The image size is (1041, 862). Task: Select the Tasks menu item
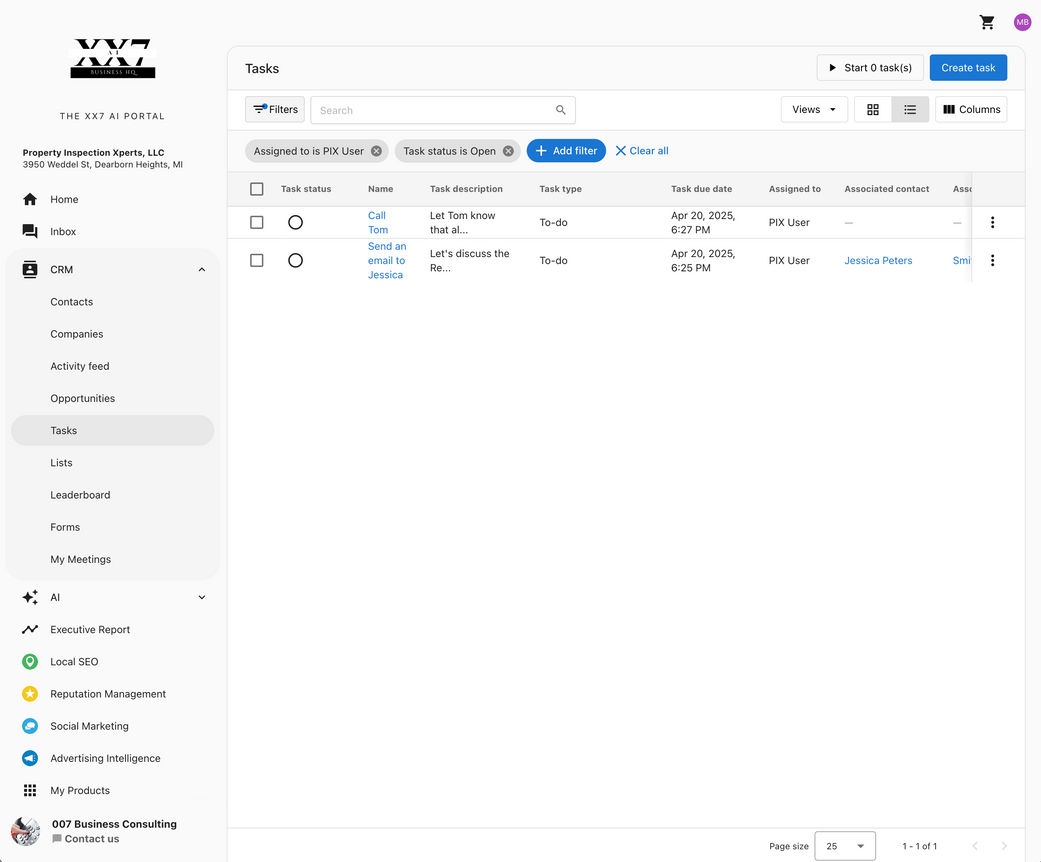pyautogui.click(x=112, y=430)
